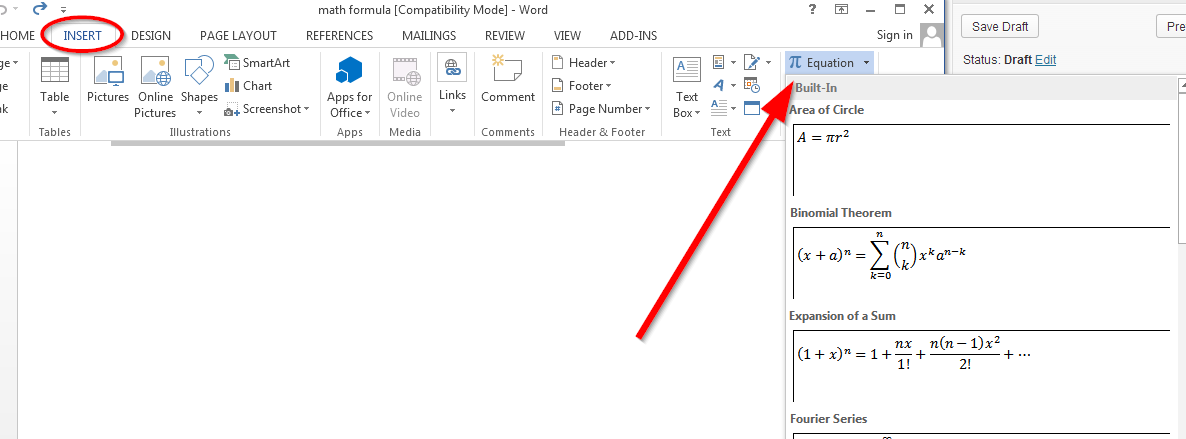The image size is (1186, 439).
Task: Expand the Equation dropdown arrow
Action: click(x=866, y=63)
